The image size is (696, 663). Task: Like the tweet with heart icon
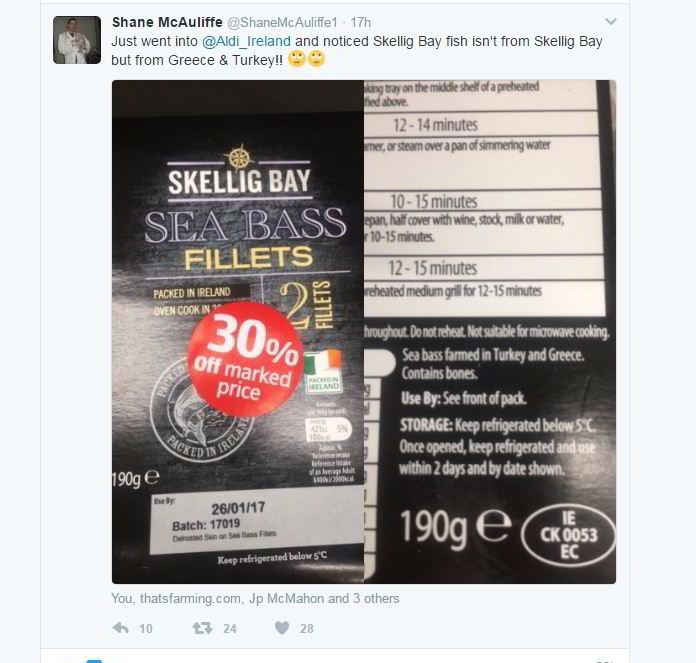[282, 627]
